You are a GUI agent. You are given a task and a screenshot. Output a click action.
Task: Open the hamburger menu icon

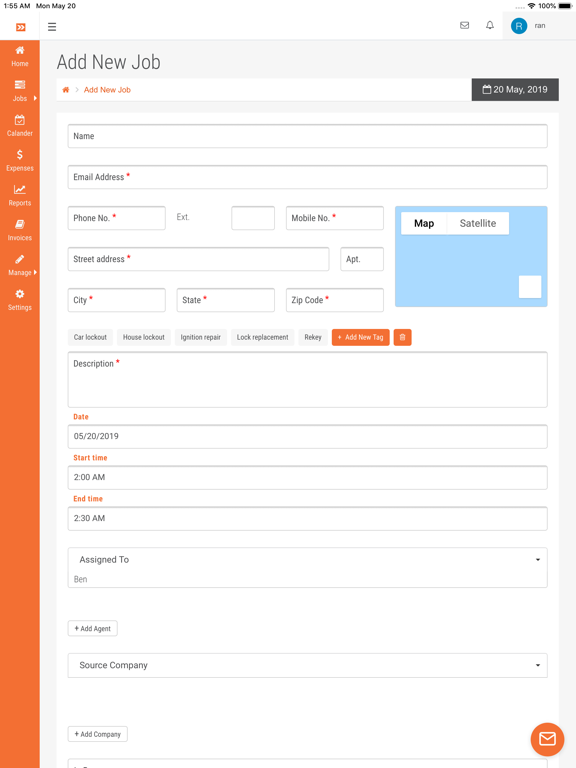click(52, 26)
